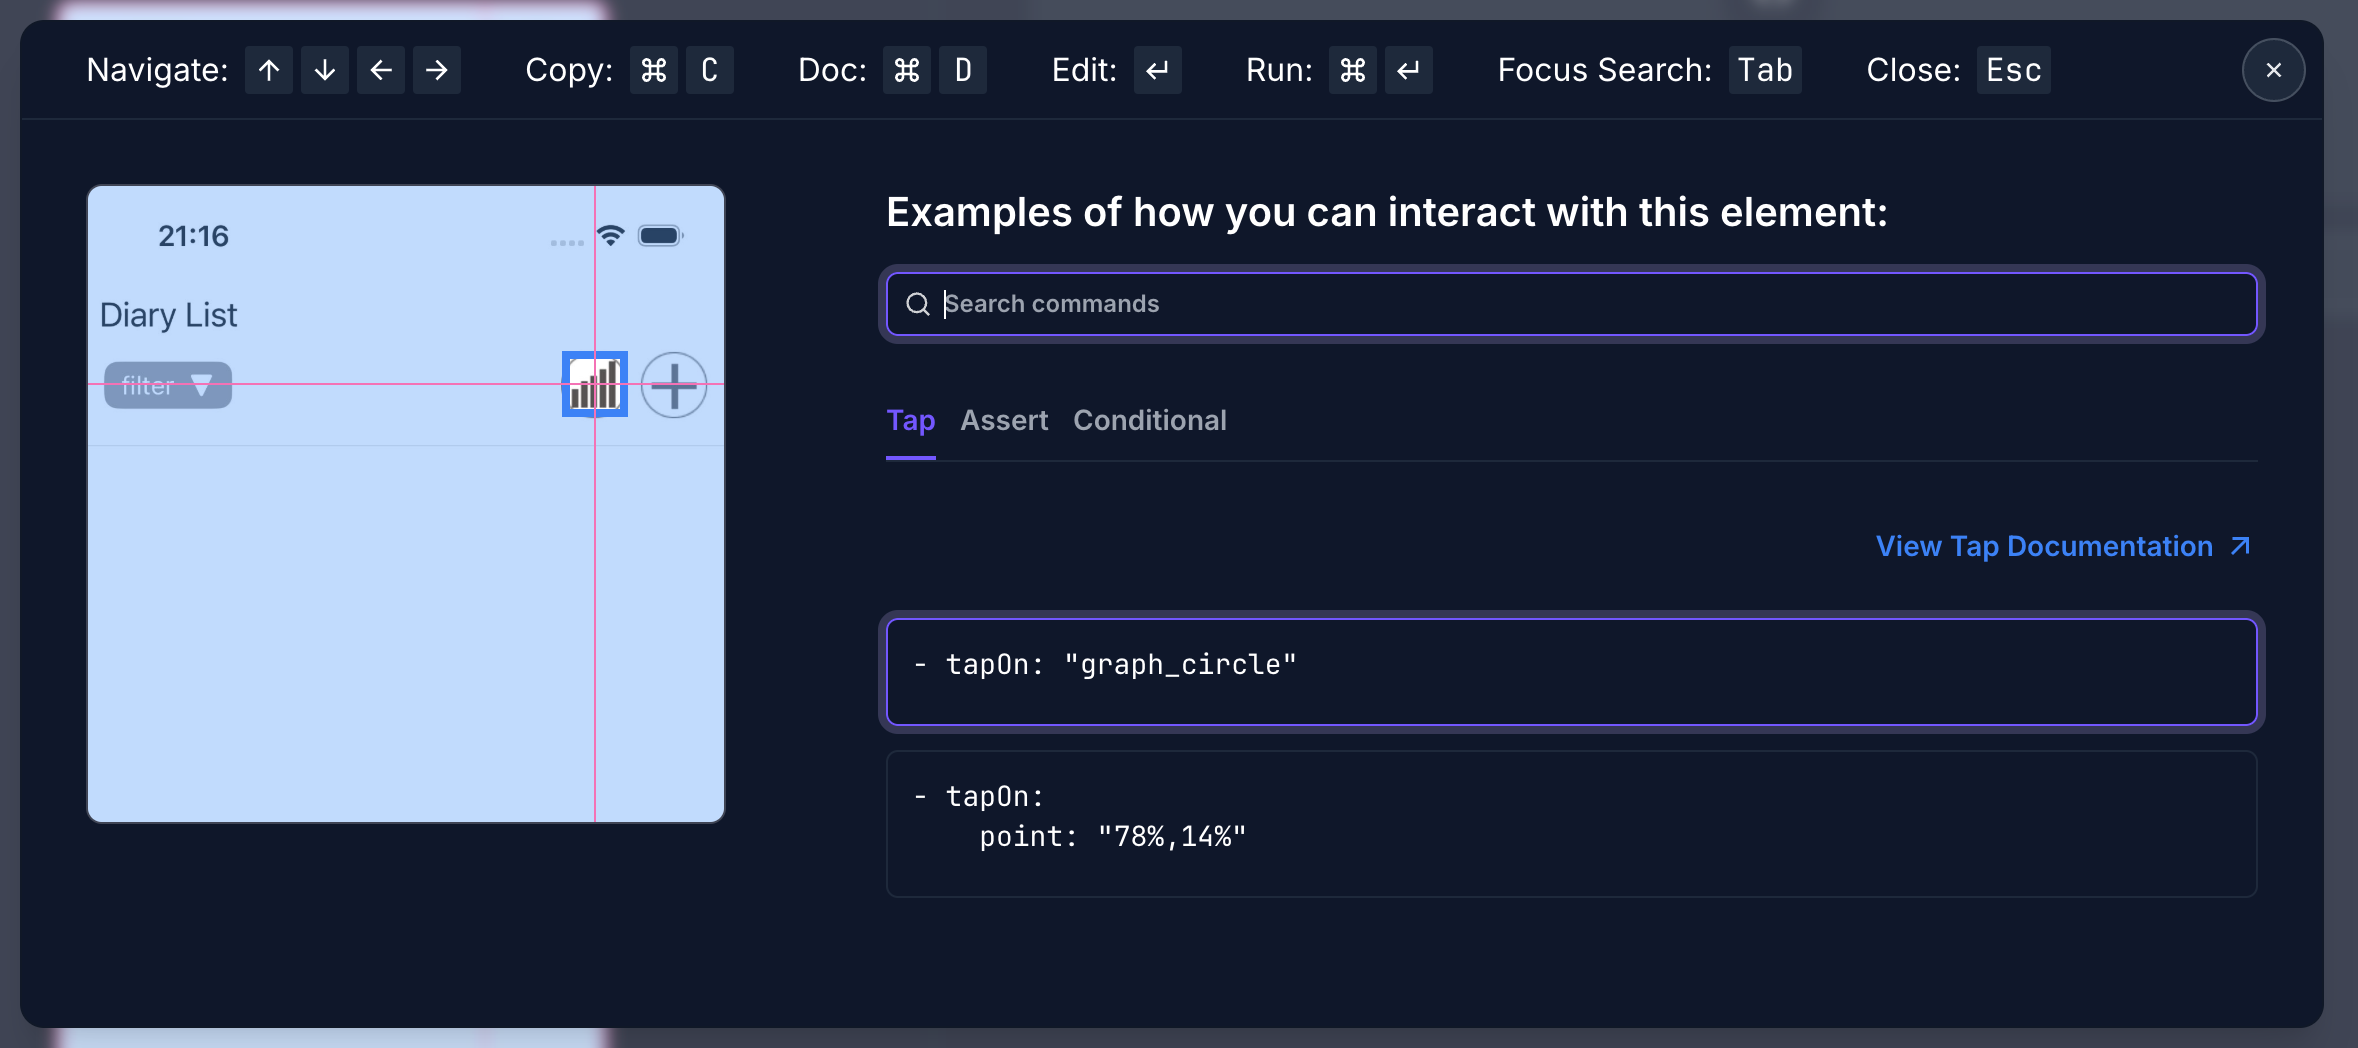Select the Tap tab
Screen dimensions: 2358x1048
[911, 420]
